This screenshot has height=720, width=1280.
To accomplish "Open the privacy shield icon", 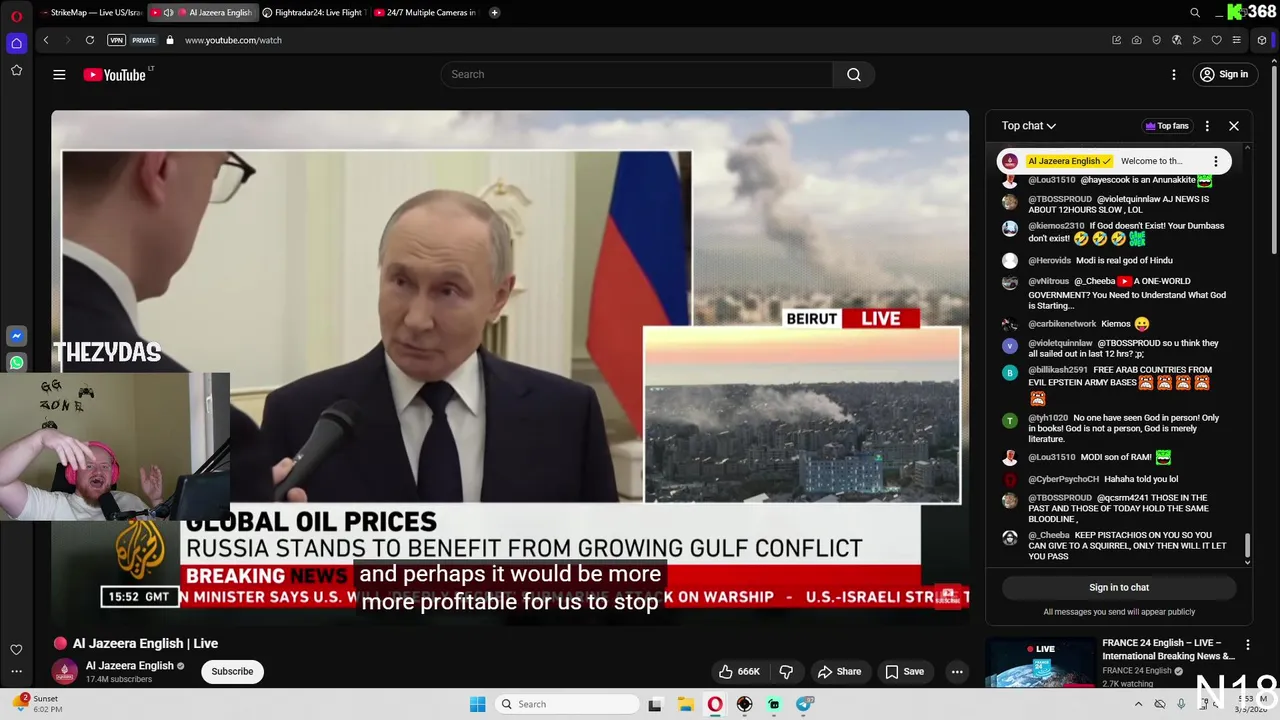I will point(1156,40).
